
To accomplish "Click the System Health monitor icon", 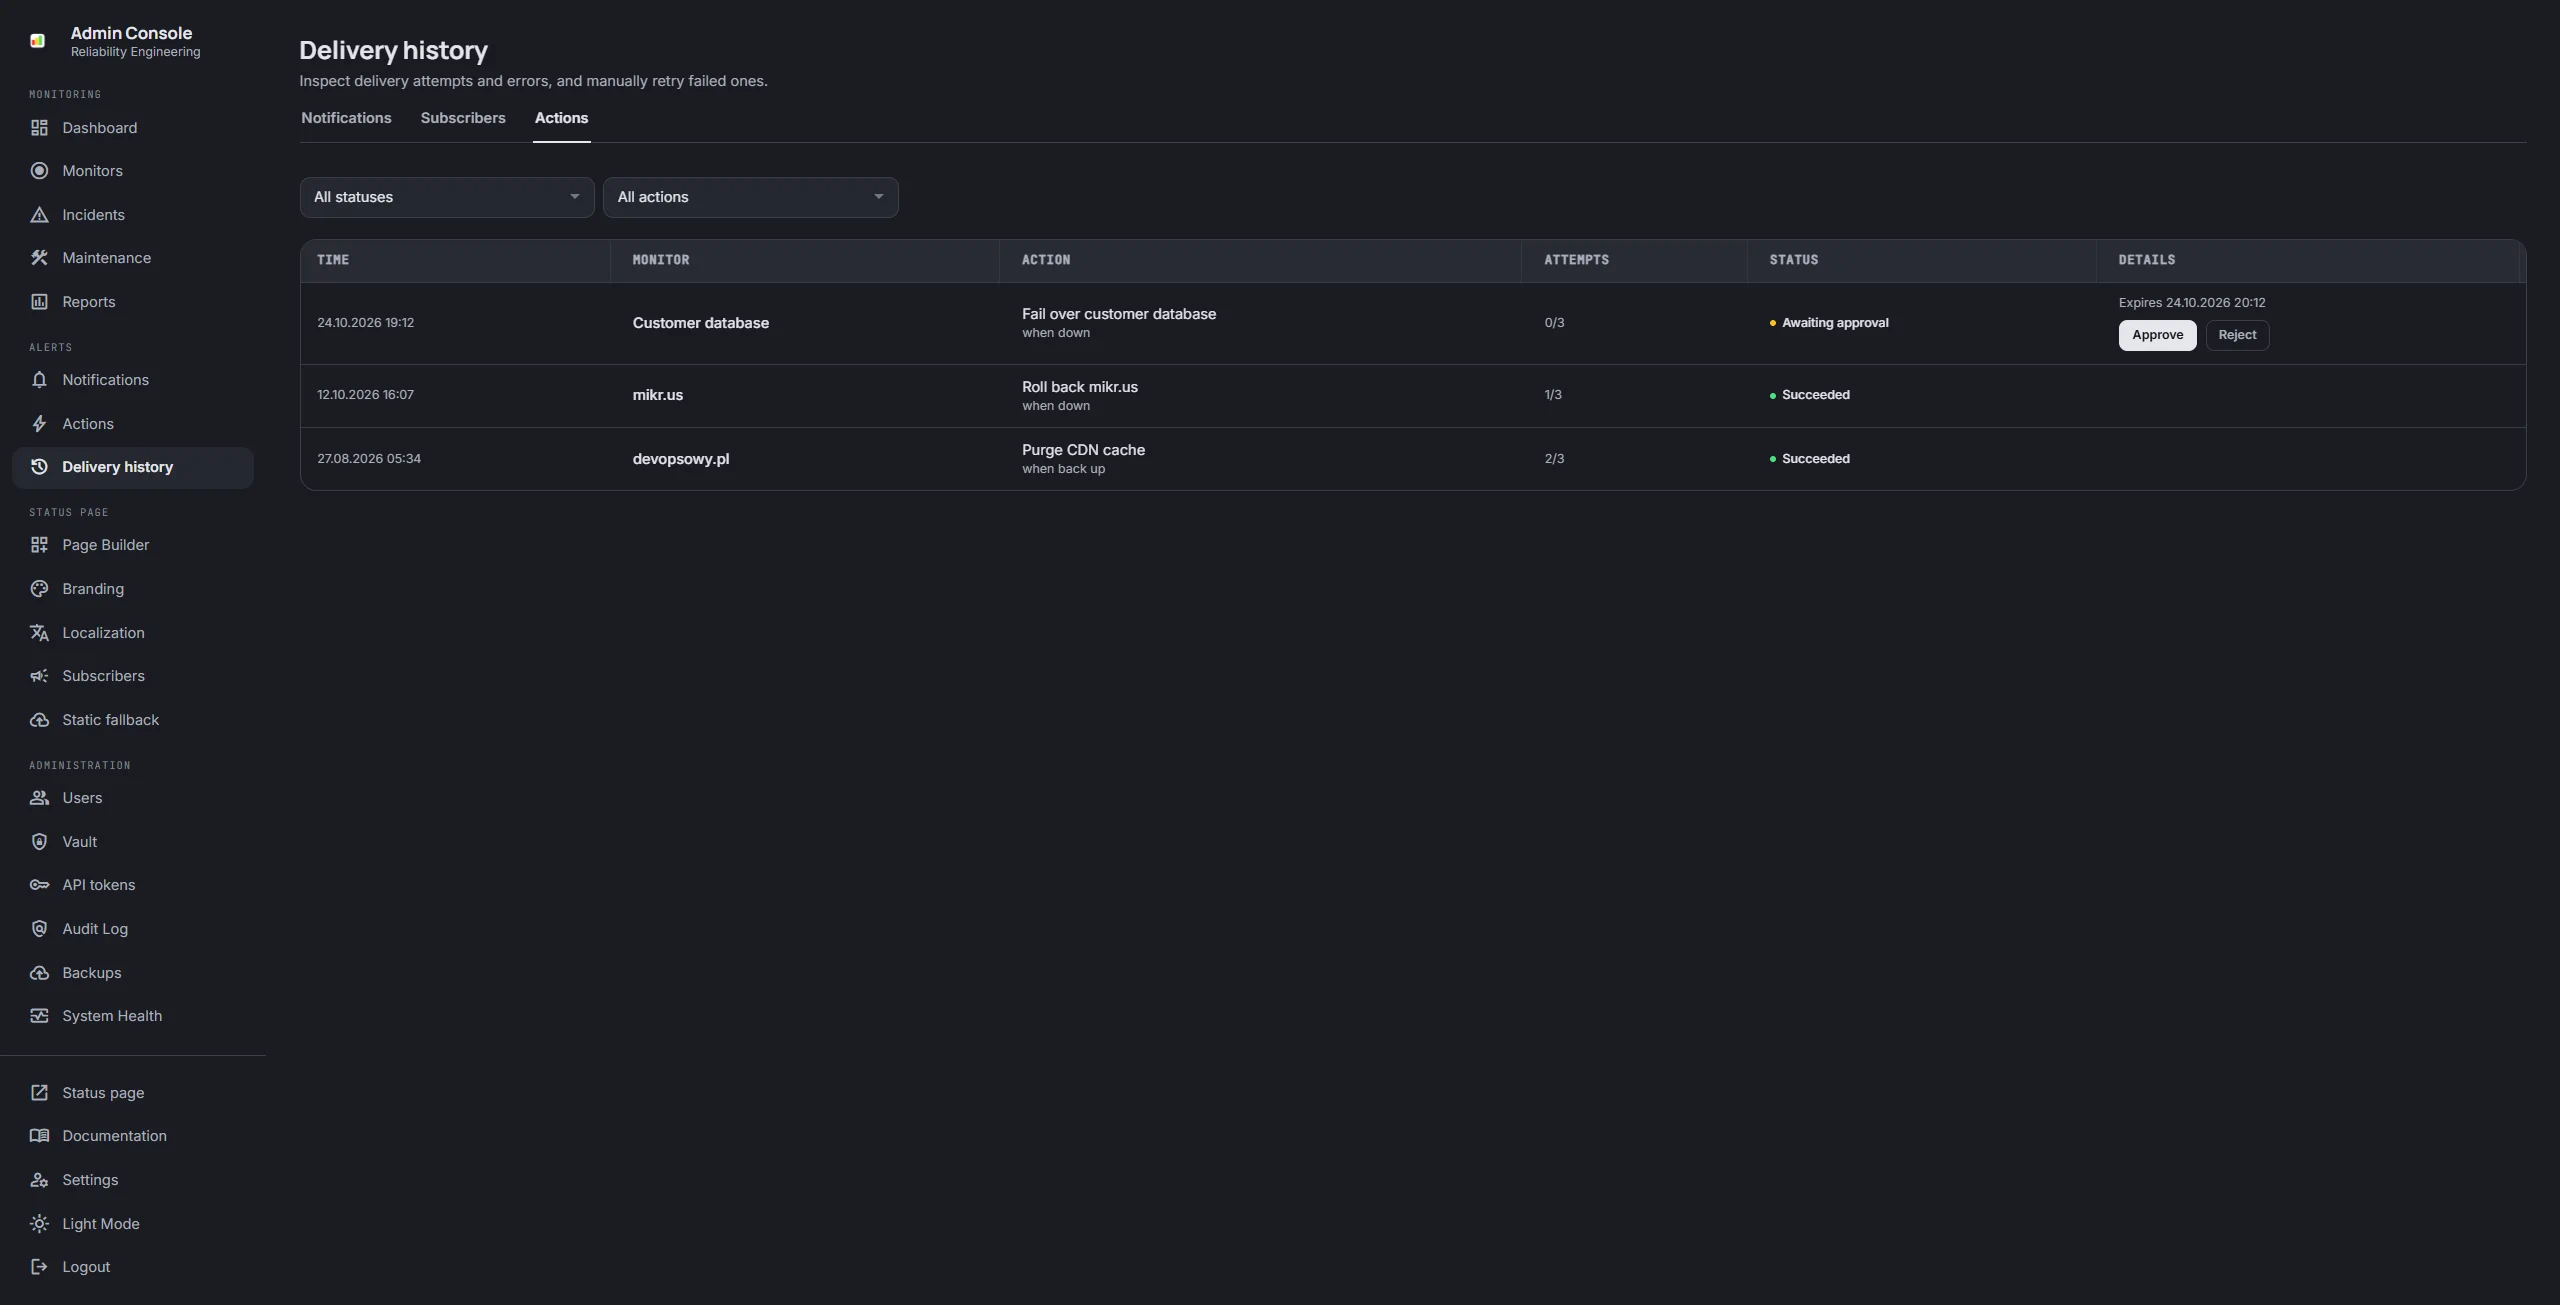I will 39,1016.
